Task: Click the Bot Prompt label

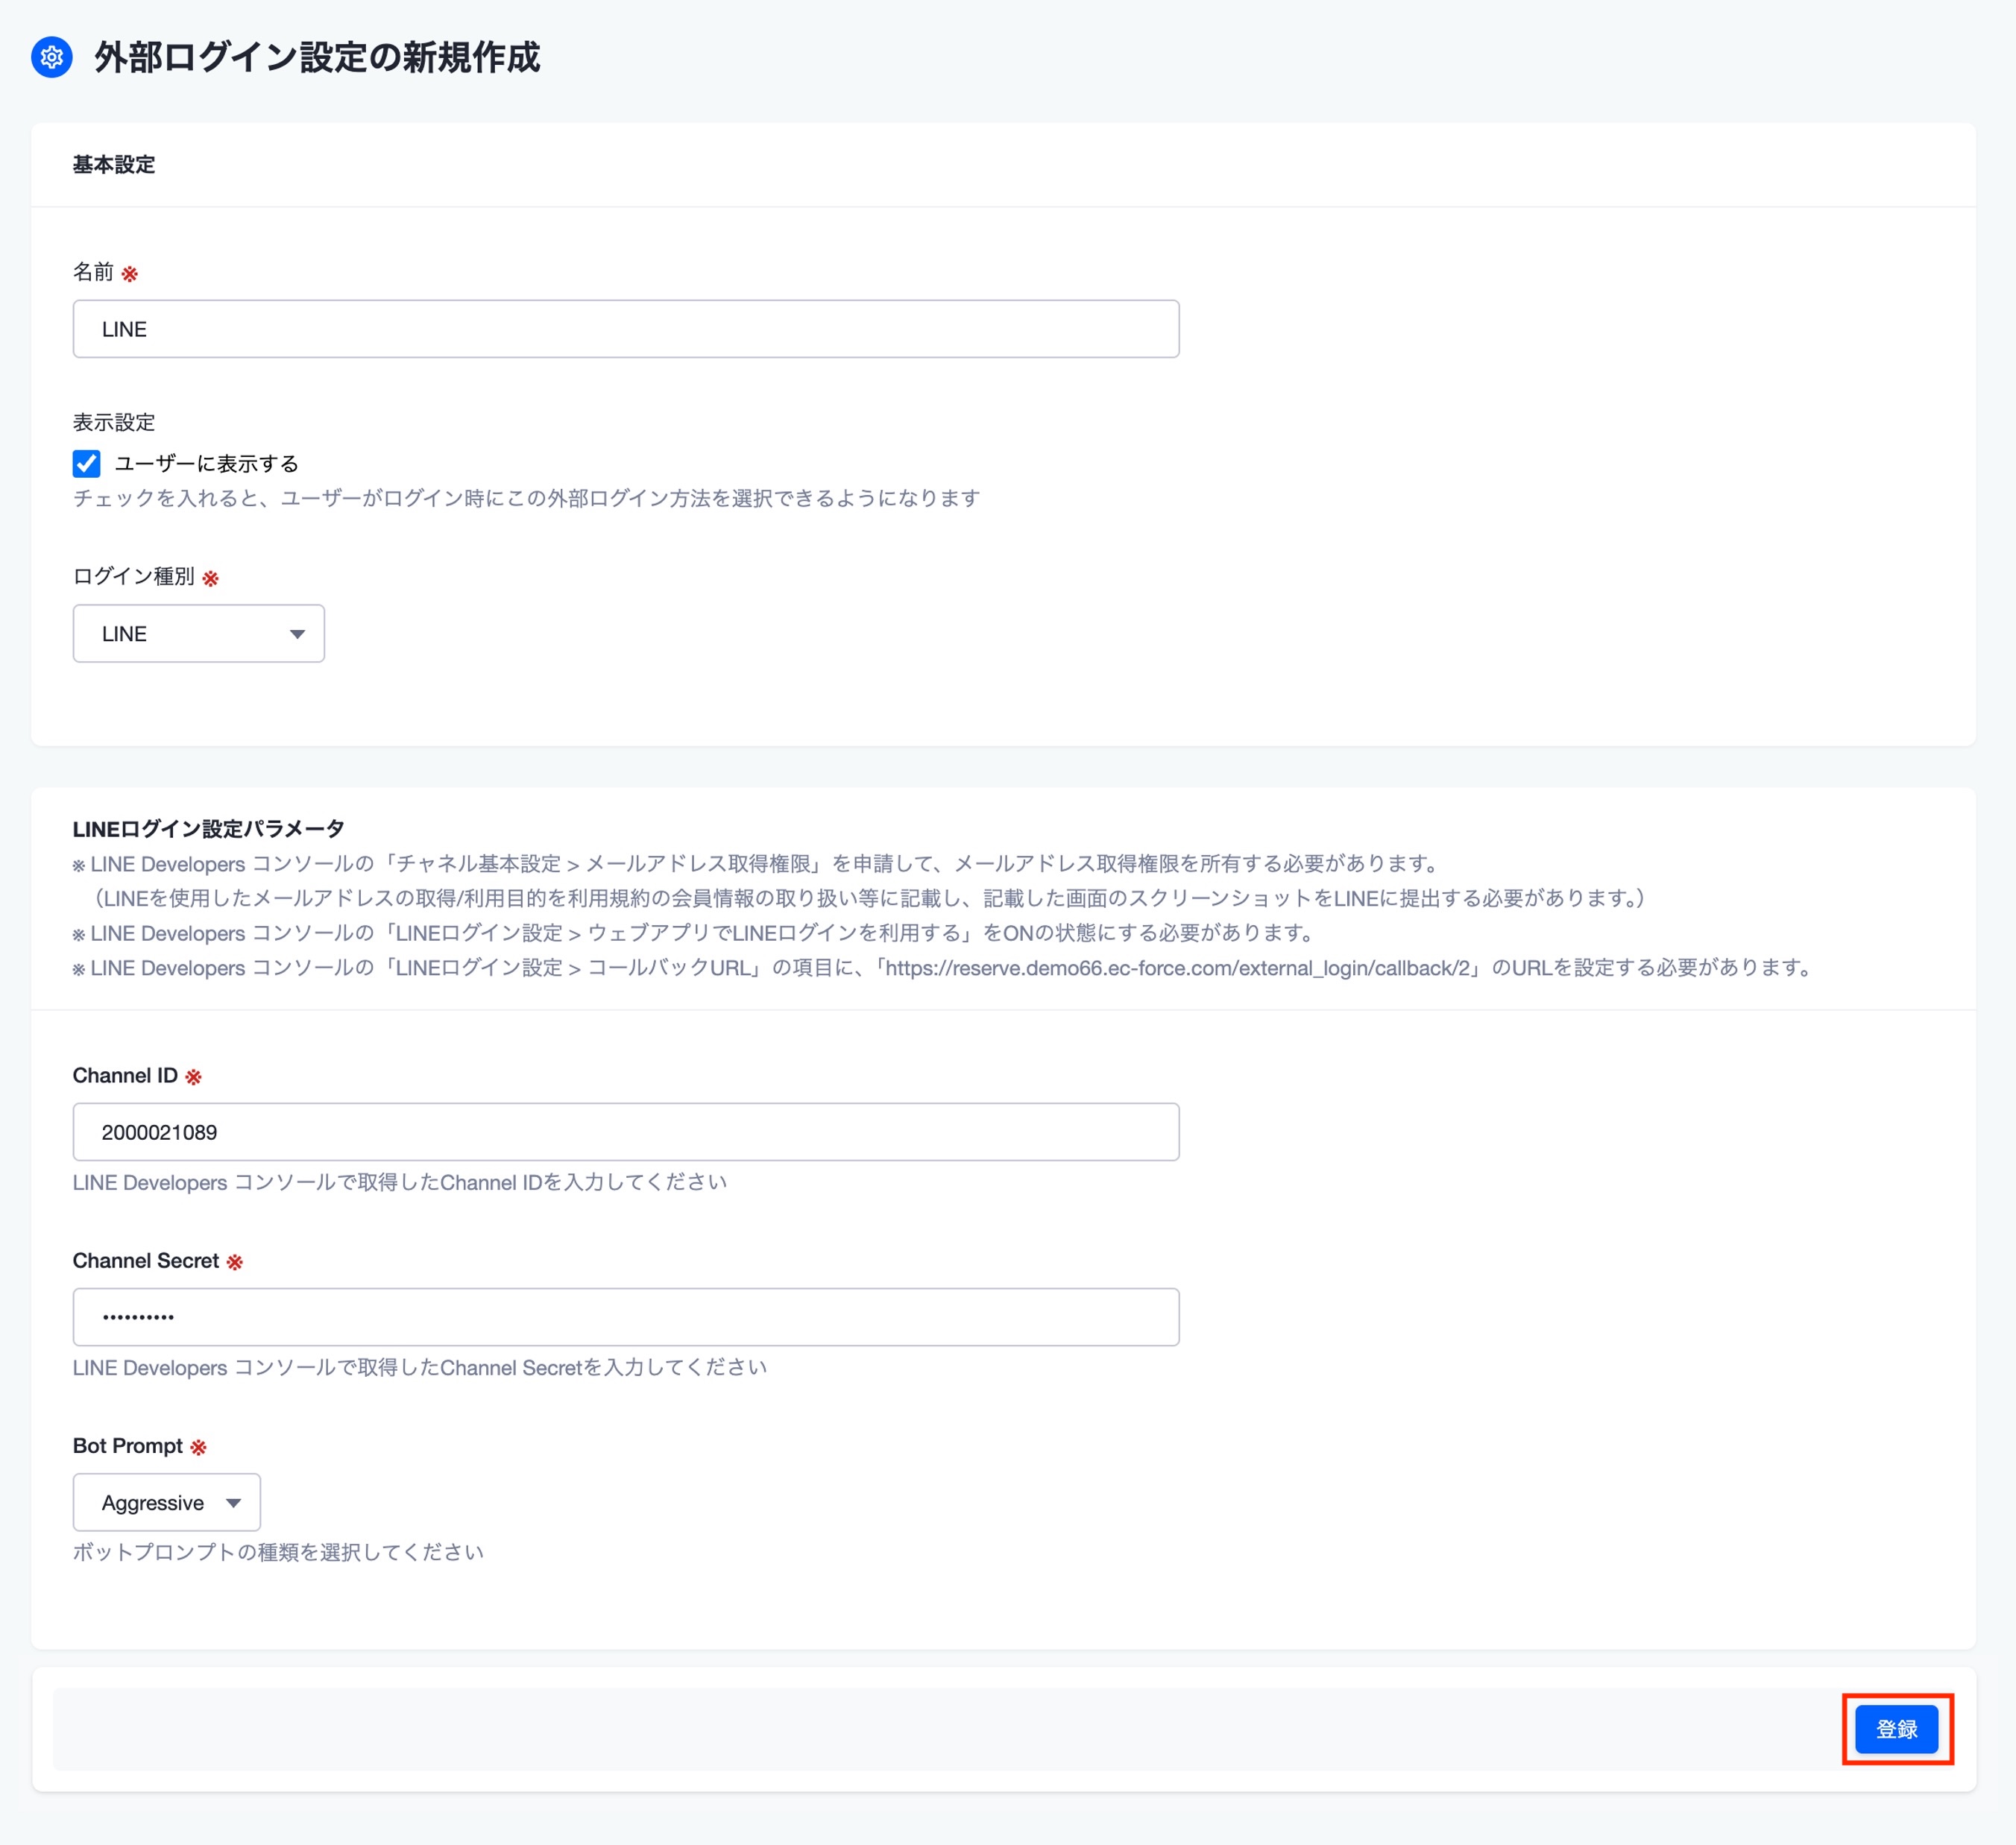Action: click(128, 1446)
